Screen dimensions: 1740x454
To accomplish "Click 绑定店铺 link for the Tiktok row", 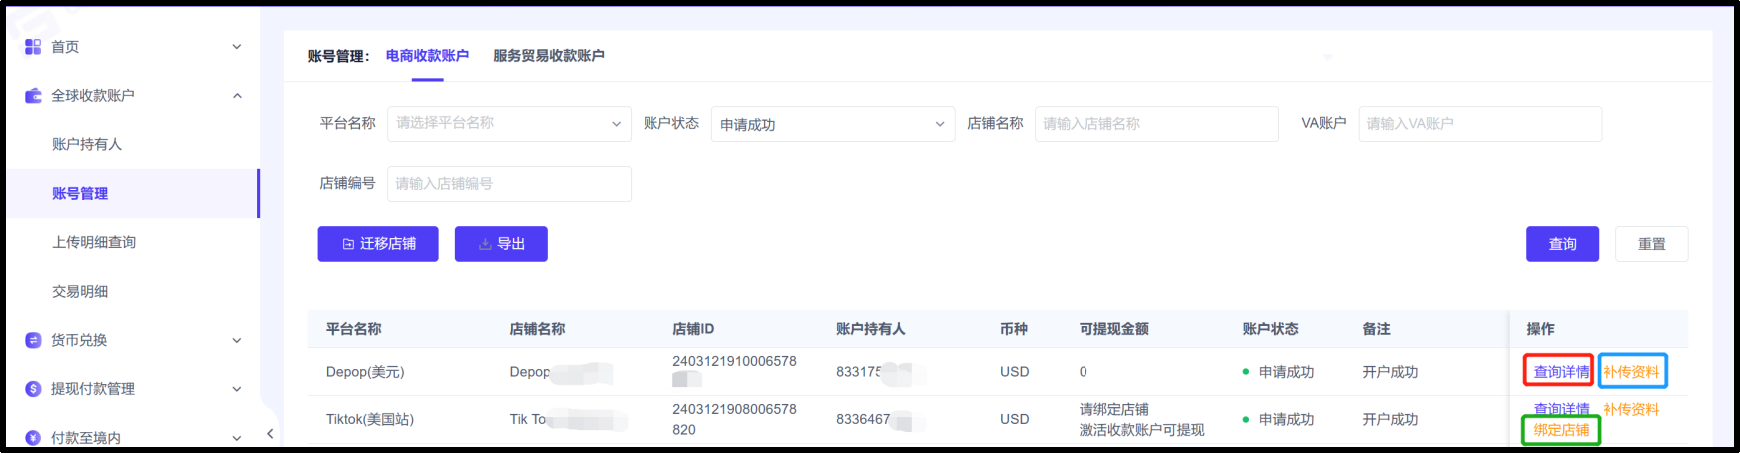I will tap(1561, 430).
